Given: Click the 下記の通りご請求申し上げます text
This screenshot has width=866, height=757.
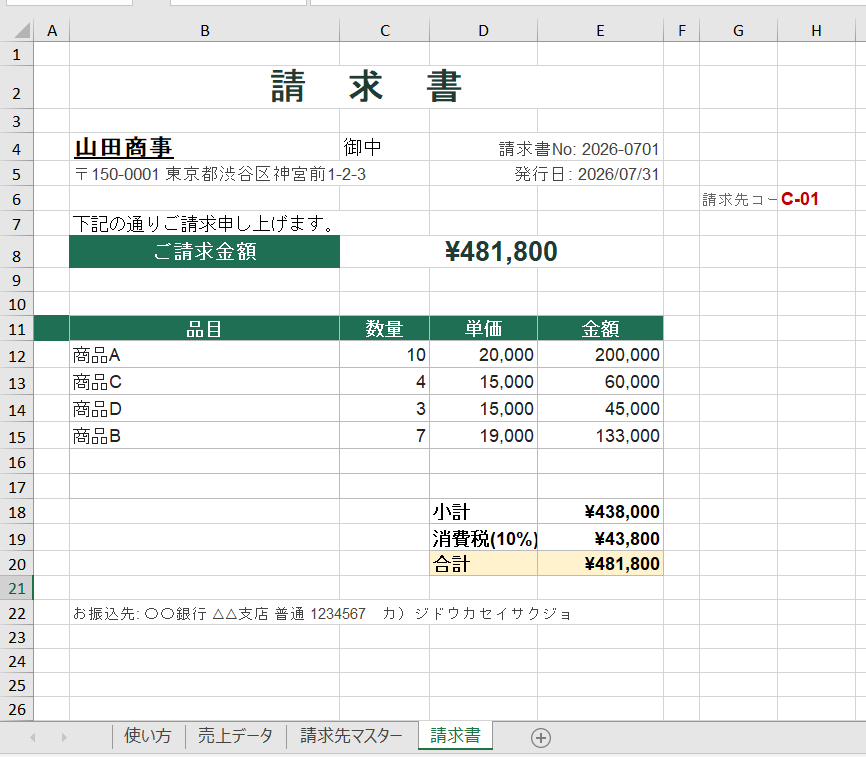Looking at the screenshot, I should (x=203, y=224).
